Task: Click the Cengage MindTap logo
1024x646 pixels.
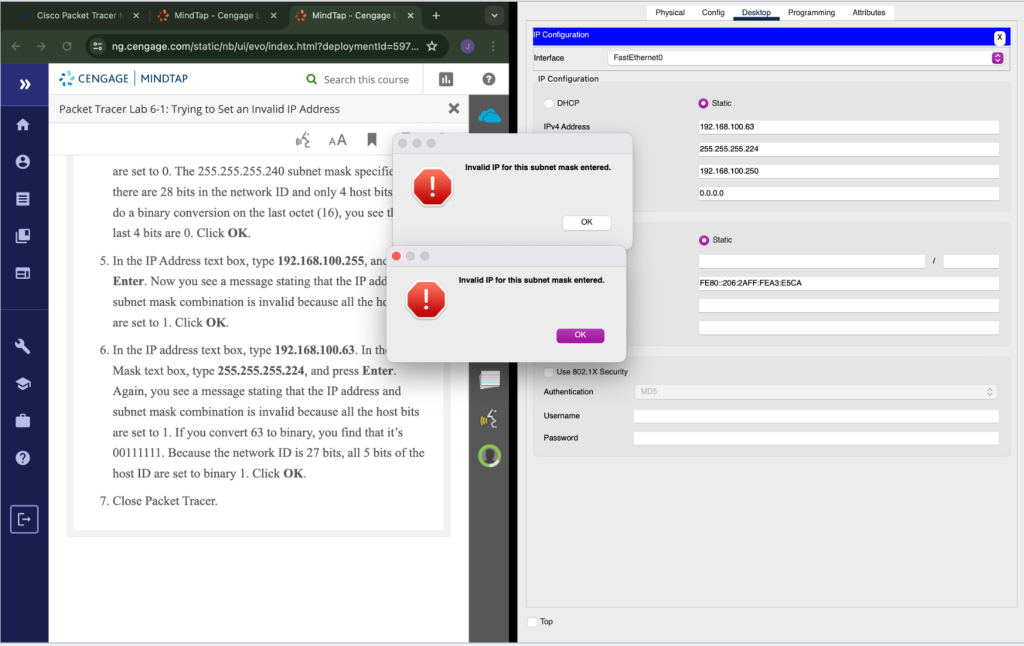Action: 123,78
